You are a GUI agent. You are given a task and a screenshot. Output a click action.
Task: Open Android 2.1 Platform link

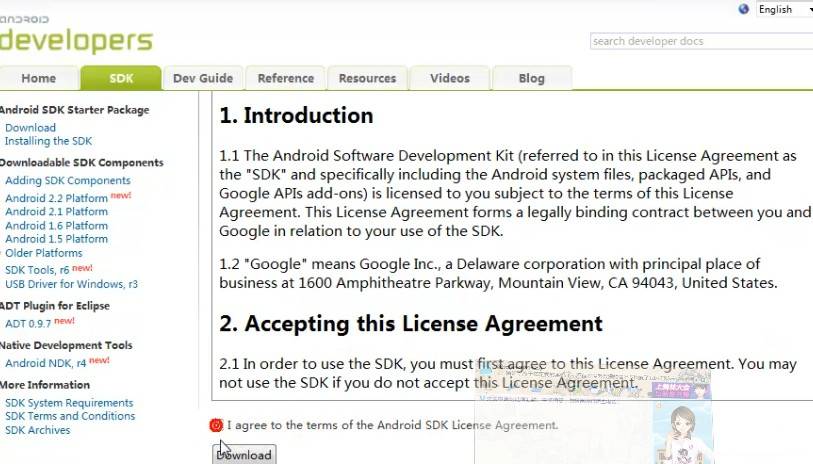point(57,212)
